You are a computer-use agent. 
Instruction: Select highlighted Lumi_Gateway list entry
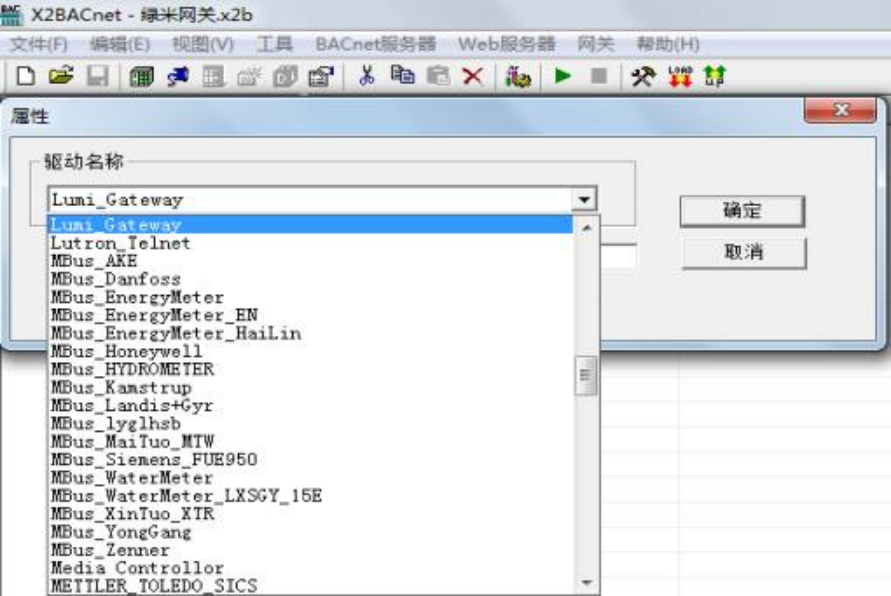click(x=311, y=224)
